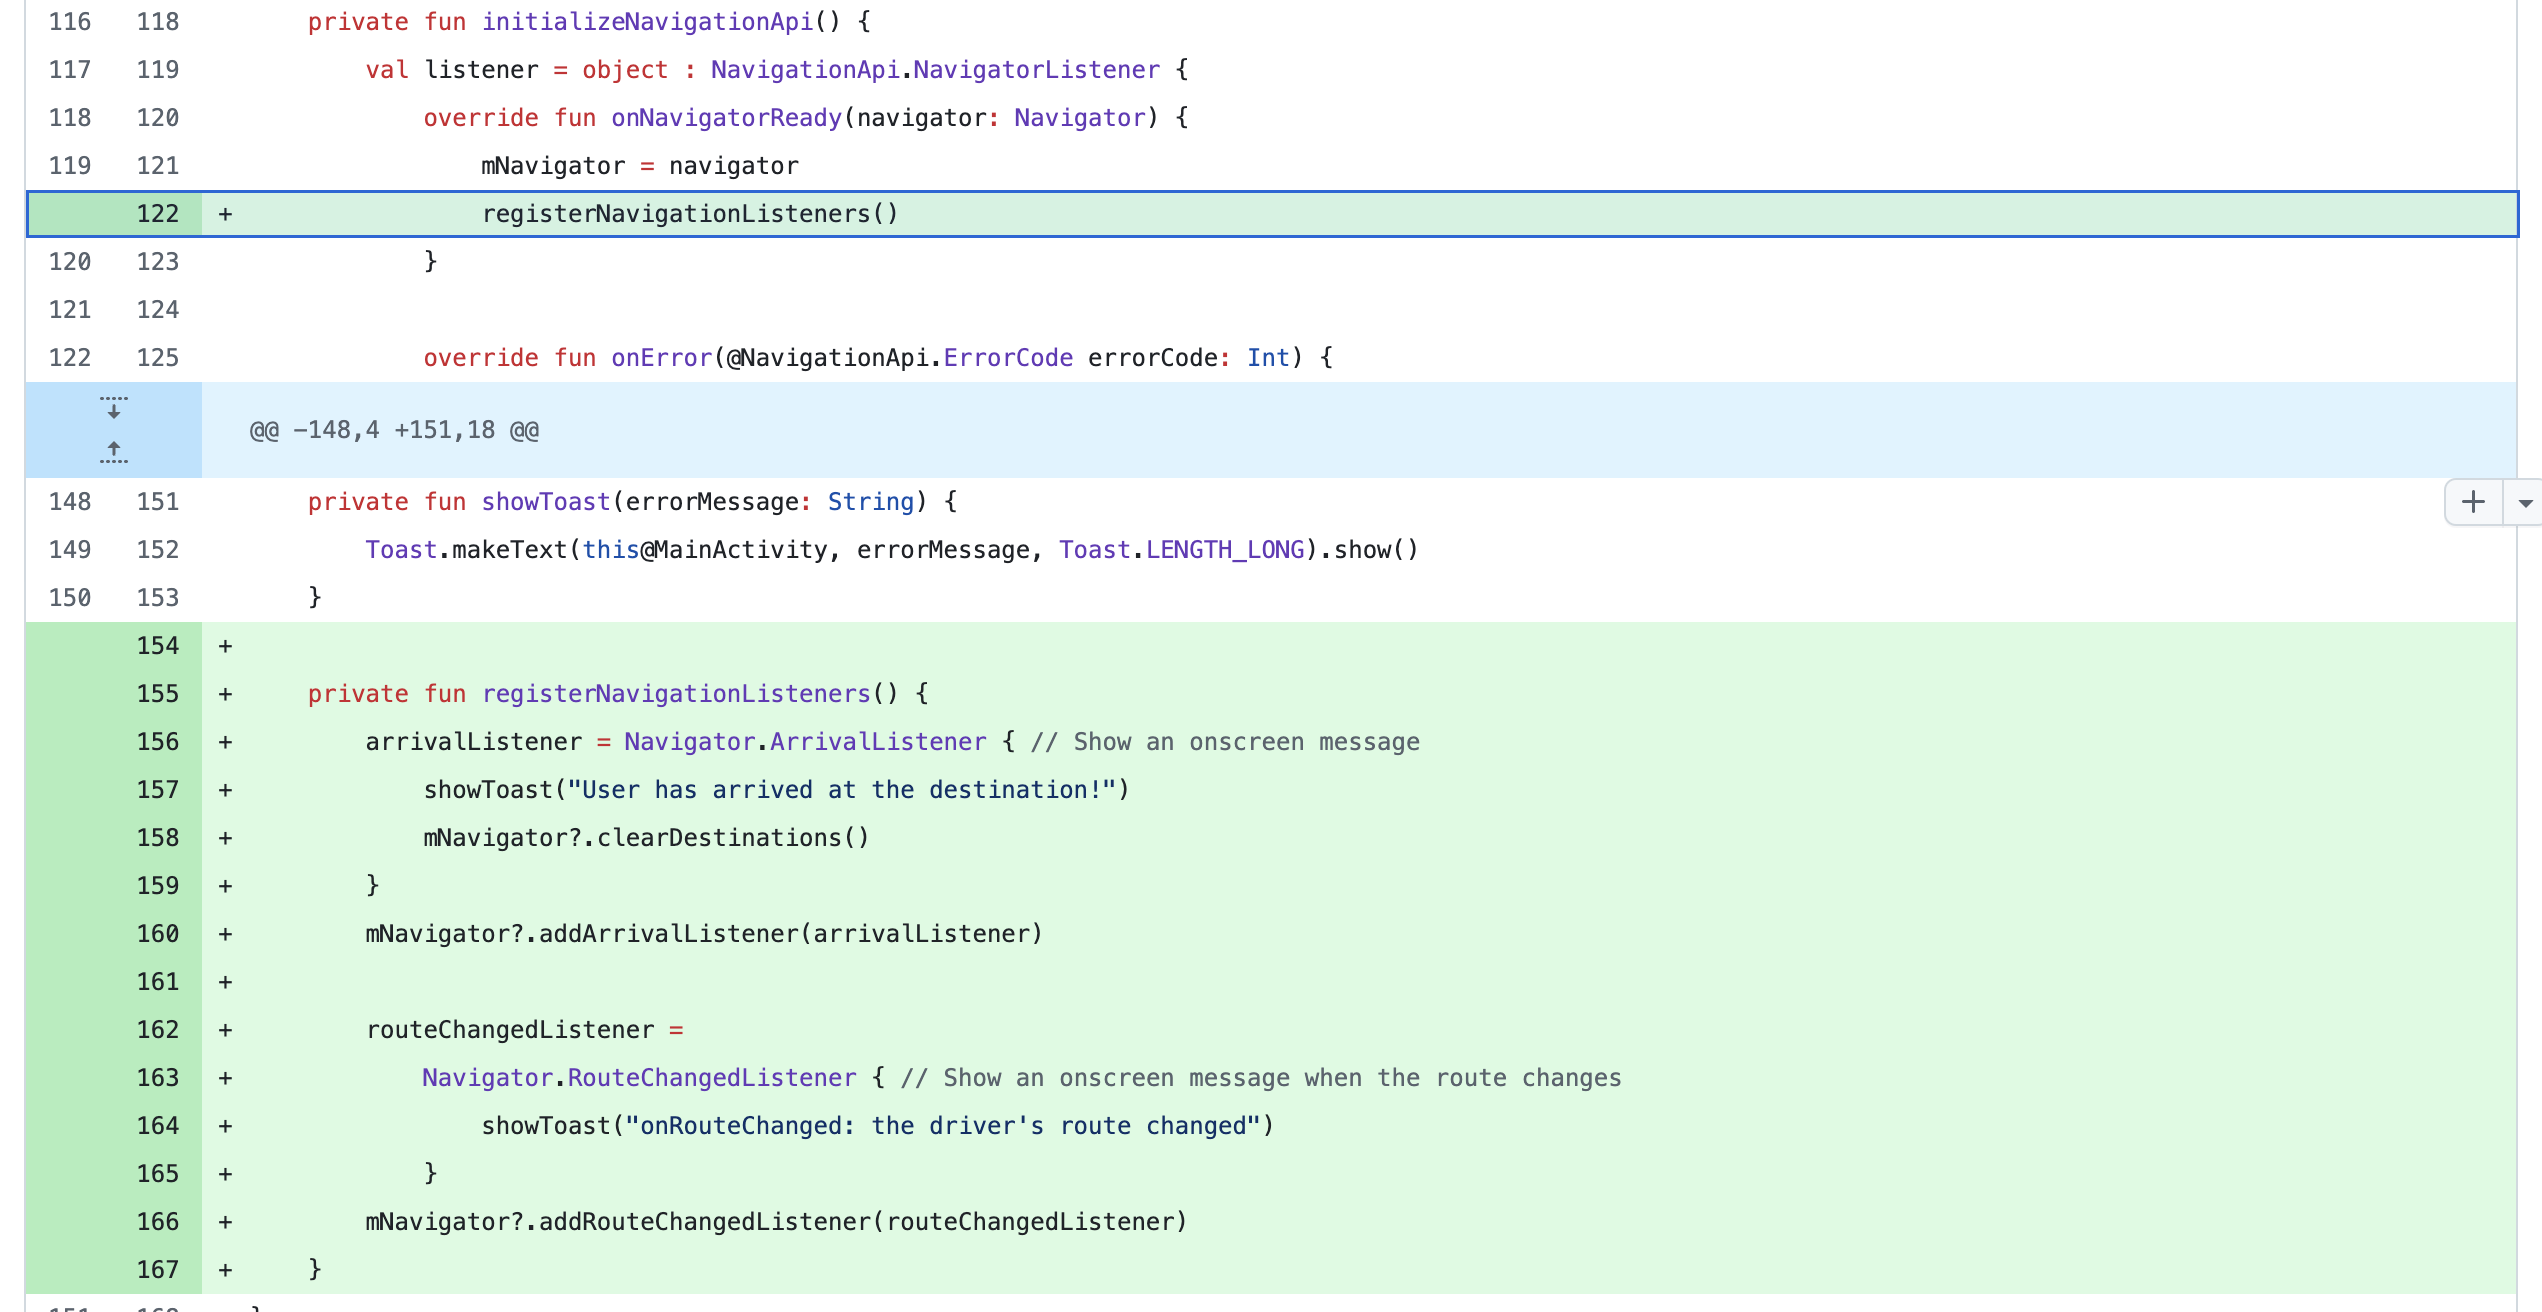Click new line number 155
The image size is (2542, 1312).
click(x=158, y=694)
